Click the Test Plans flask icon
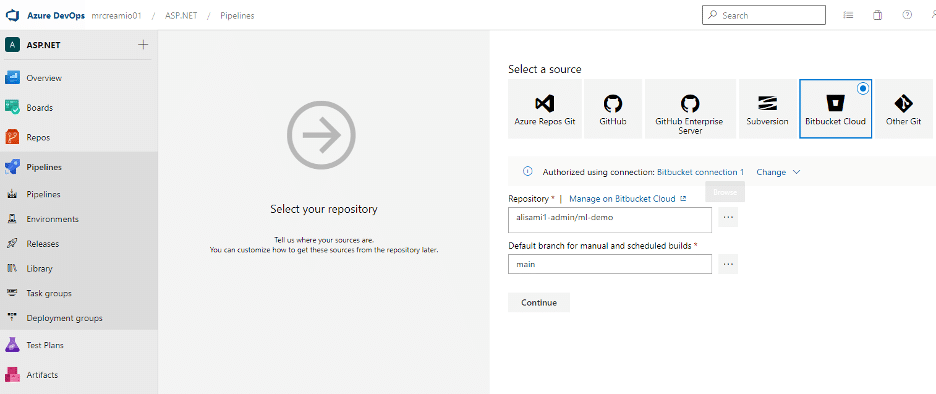Image resolution: width=936 pixels, height=394 pixels. (x=13, y=345)
